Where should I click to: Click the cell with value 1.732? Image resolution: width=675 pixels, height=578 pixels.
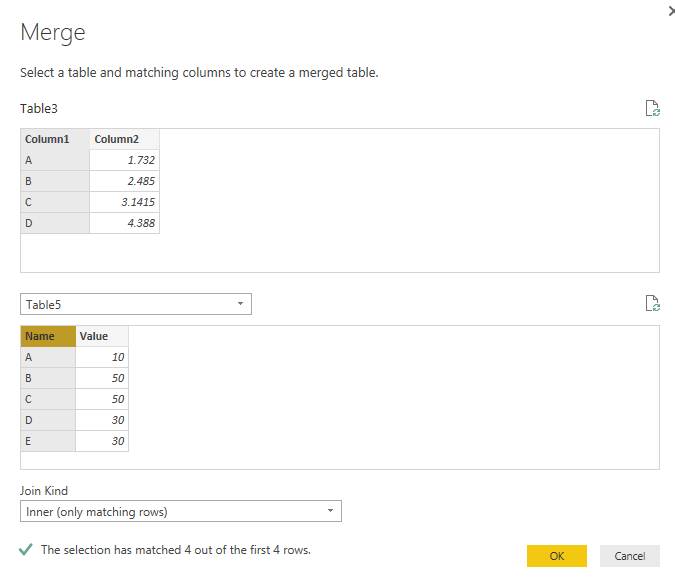point(124,160)
